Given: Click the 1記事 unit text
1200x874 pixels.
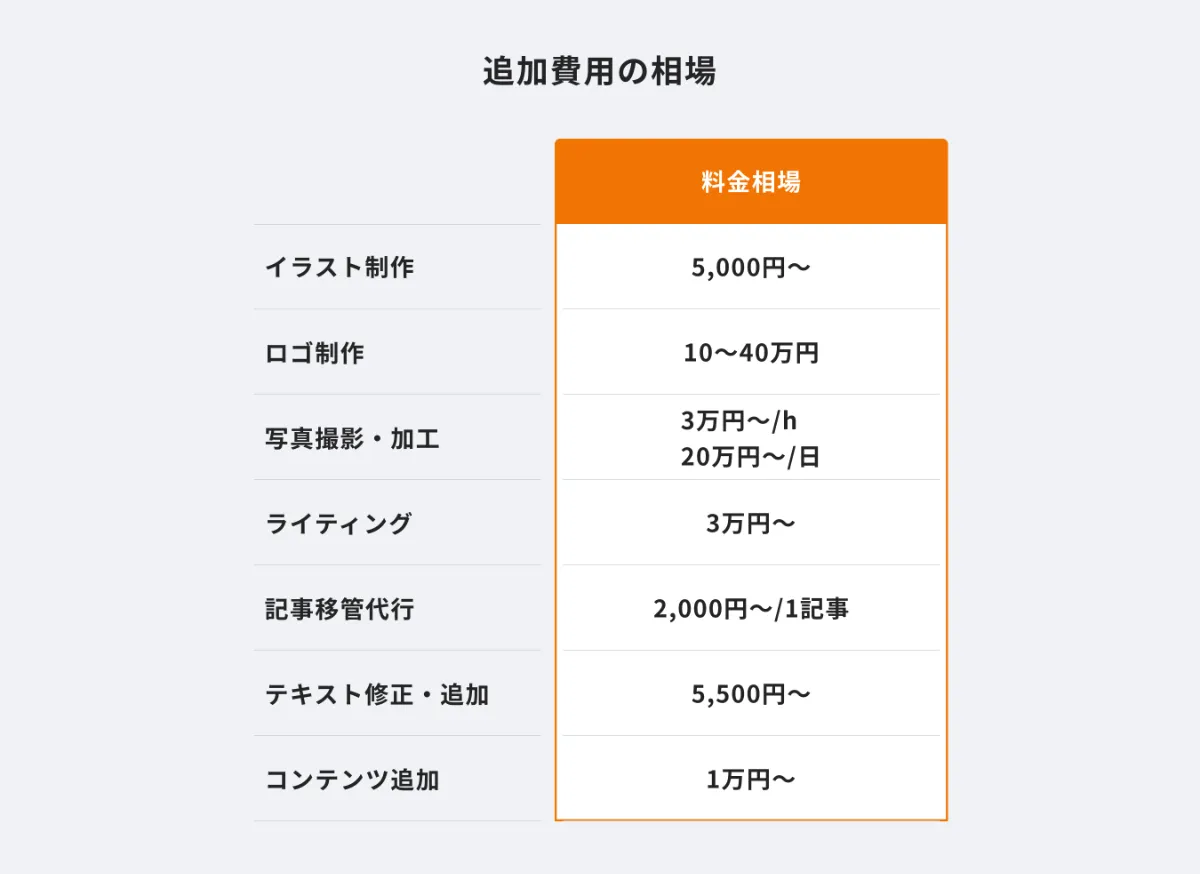Looking at the screenshot, I should pos(816,609).
